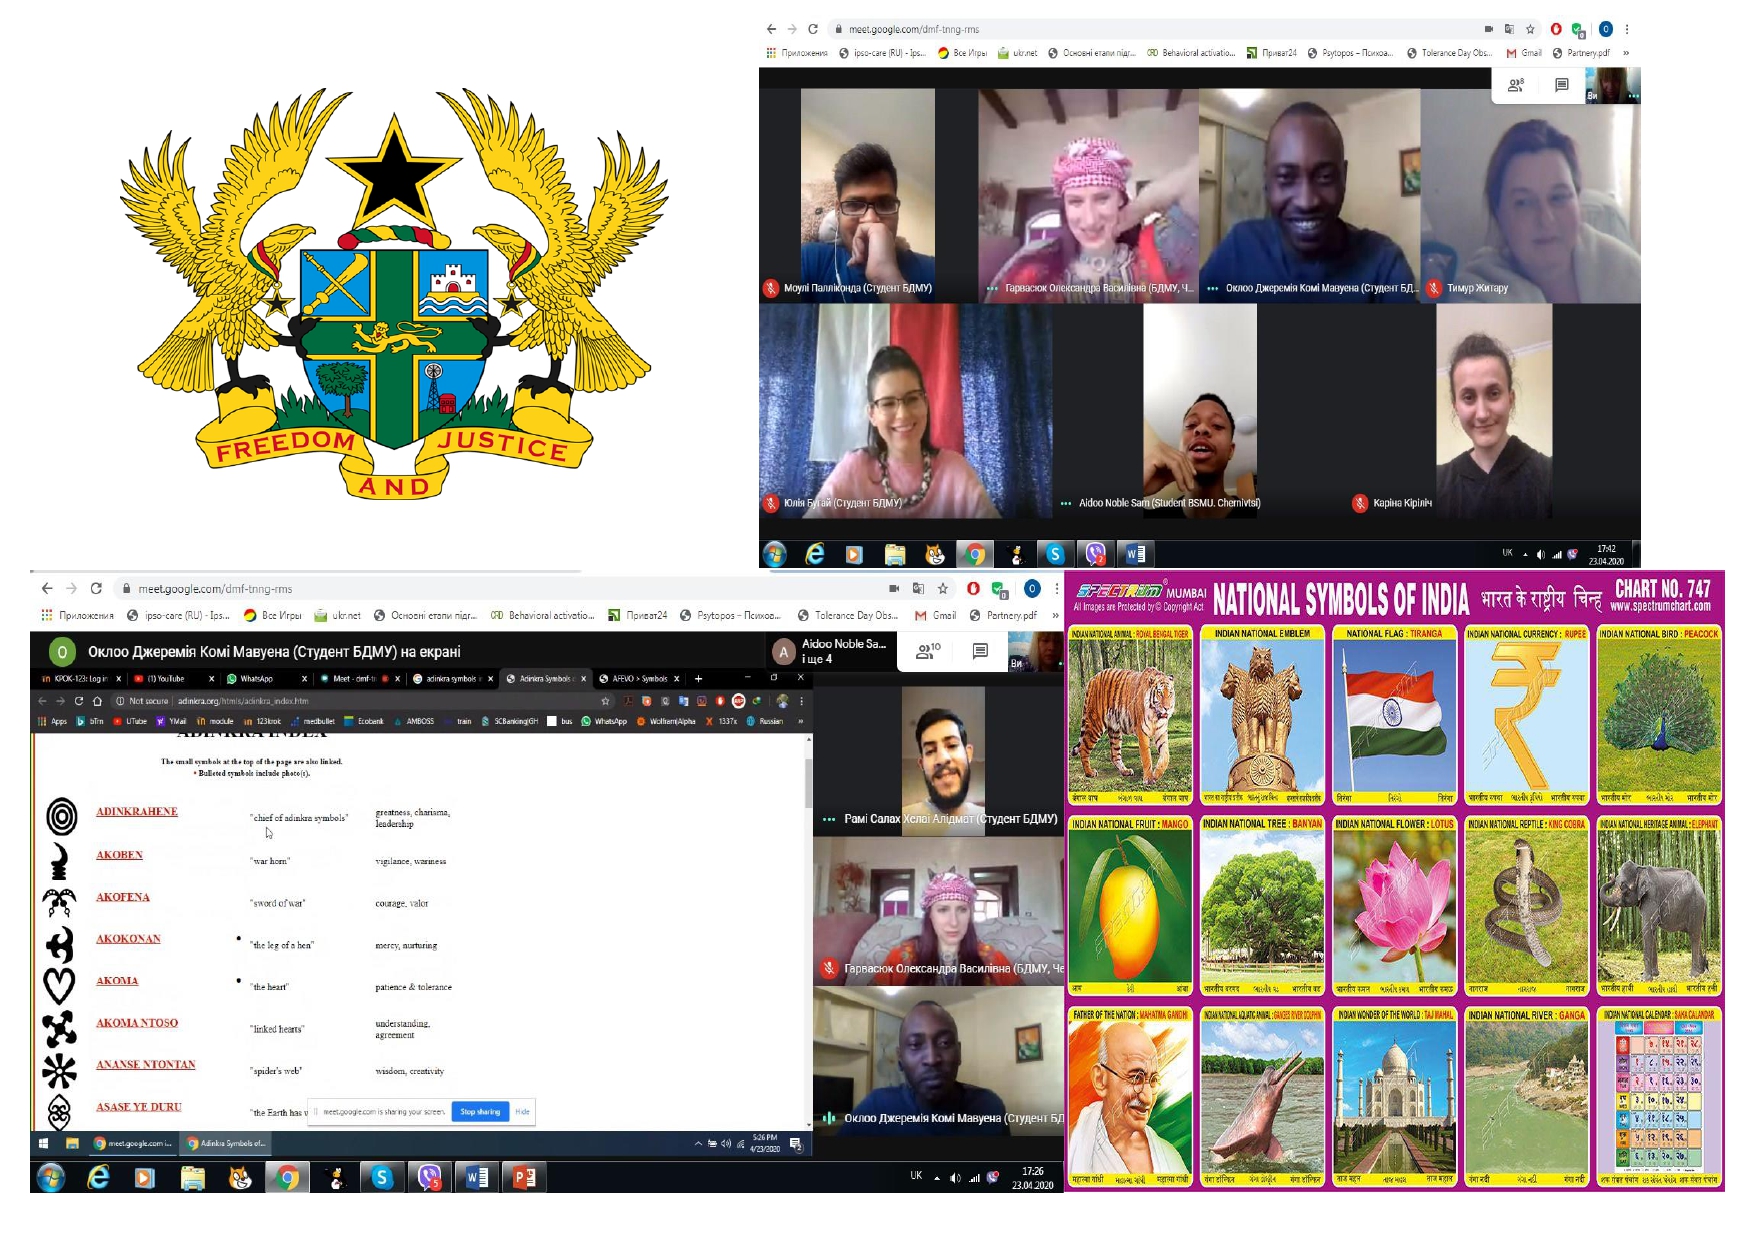Reload page in upper Chrome window
Screen dimensions: 1754x1241
813,29
